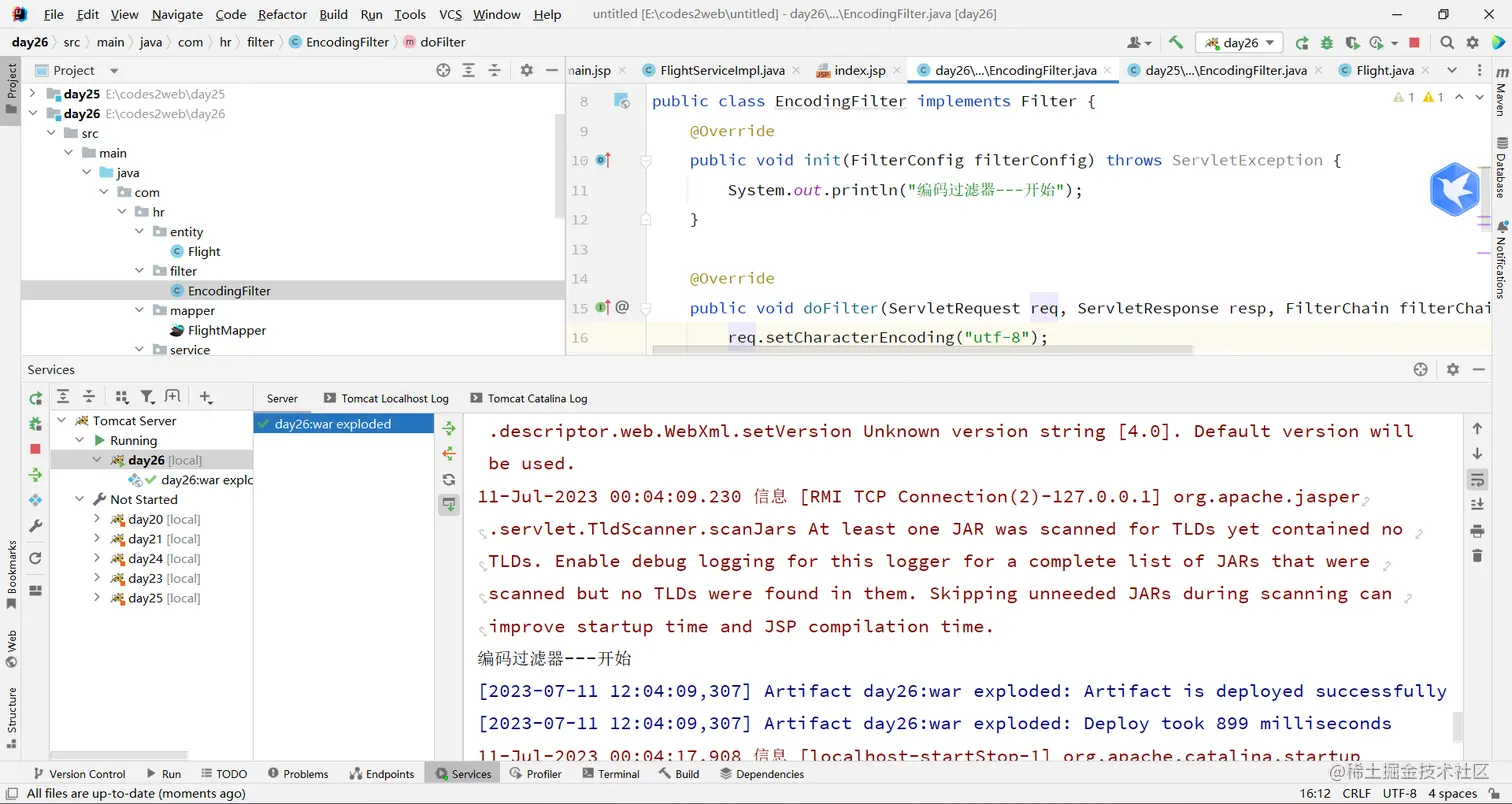The image size is (1512, 804).
Task: Collapse all Services tree nodes
Action: (x=88, y=397)
